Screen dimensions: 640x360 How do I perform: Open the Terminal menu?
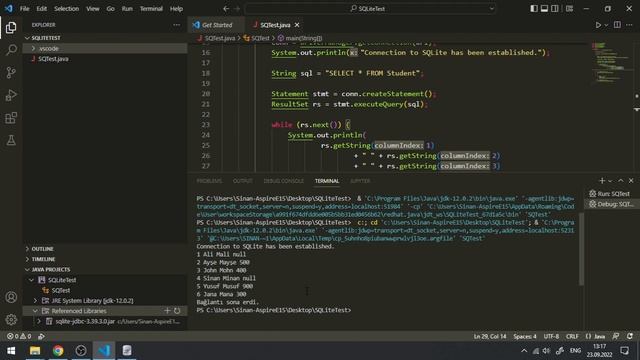pyautogui.click(x=151, y=9)
